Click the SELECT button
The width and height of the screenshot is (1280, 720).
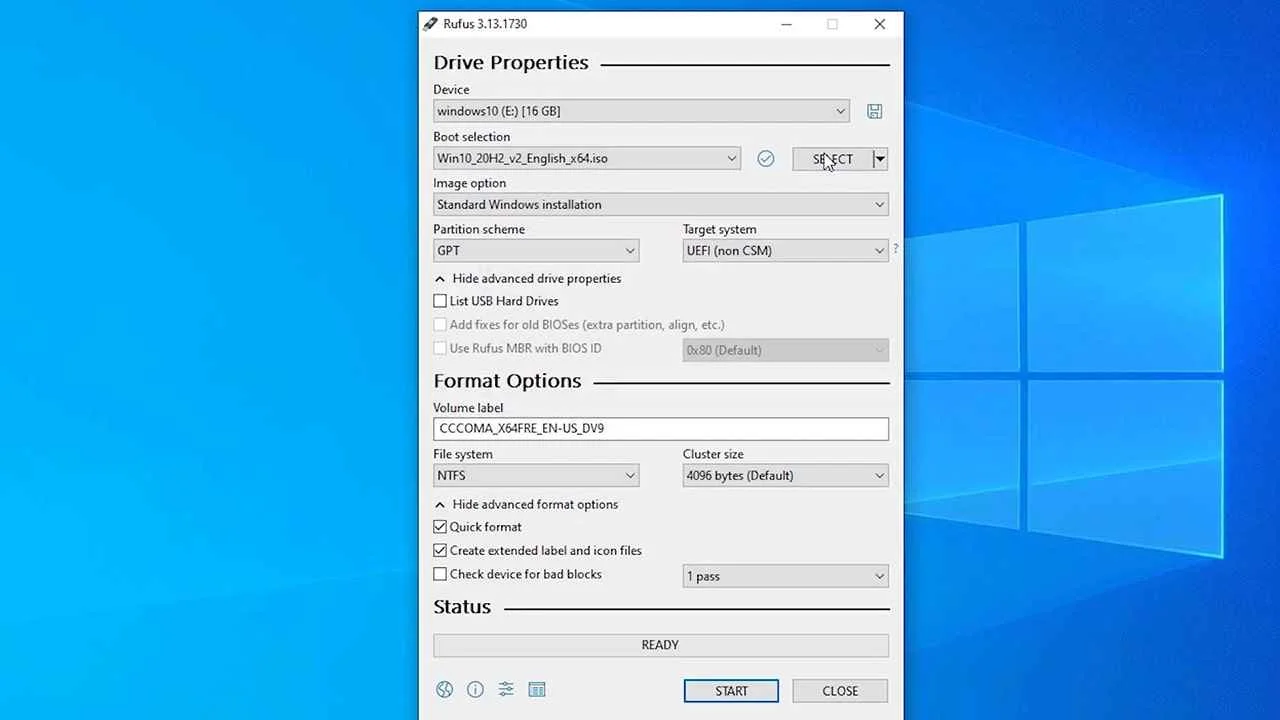(833, 158)
